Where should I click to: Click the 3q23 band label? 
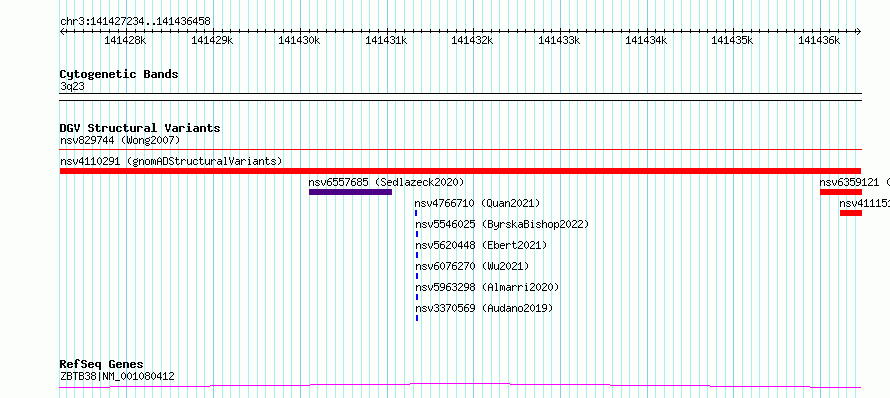coord(72,86)
